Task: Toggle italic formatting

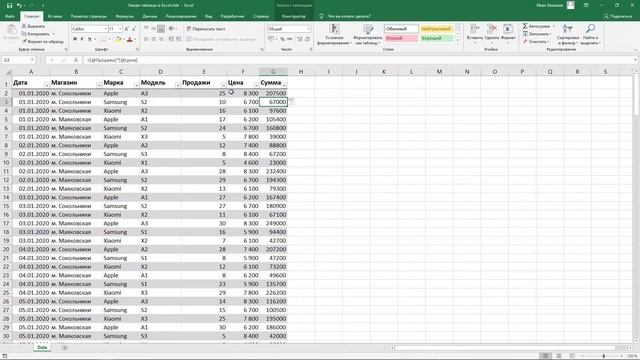Action: (82, 39)
